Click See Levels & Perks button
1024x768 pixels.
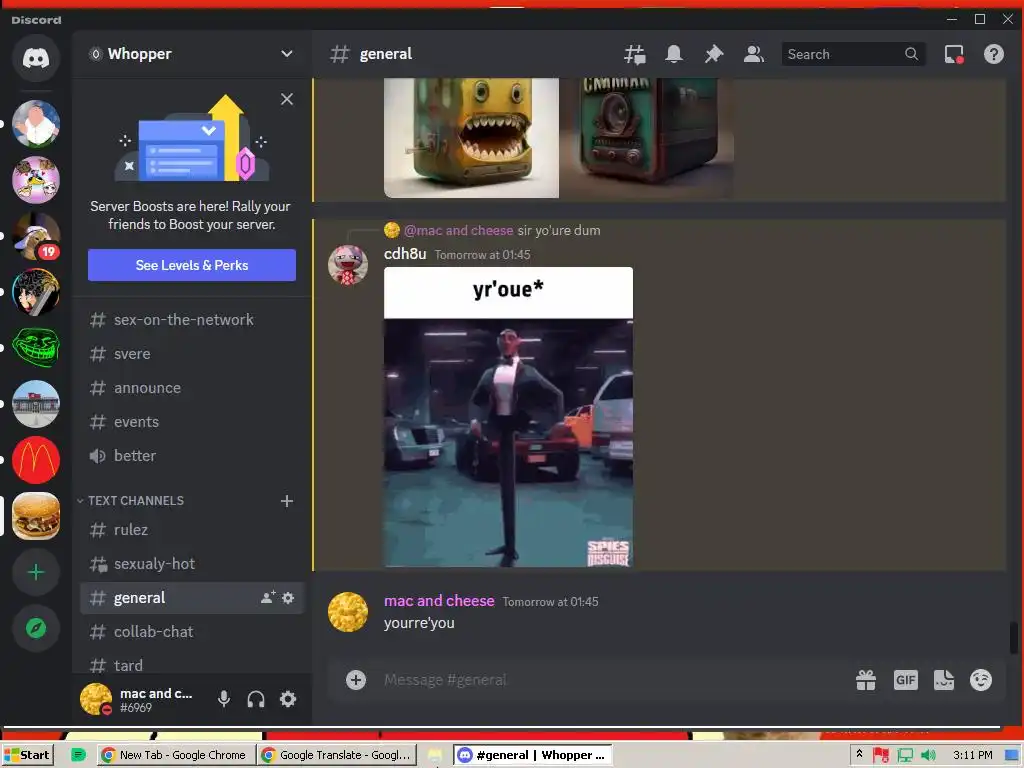[192, 265]
